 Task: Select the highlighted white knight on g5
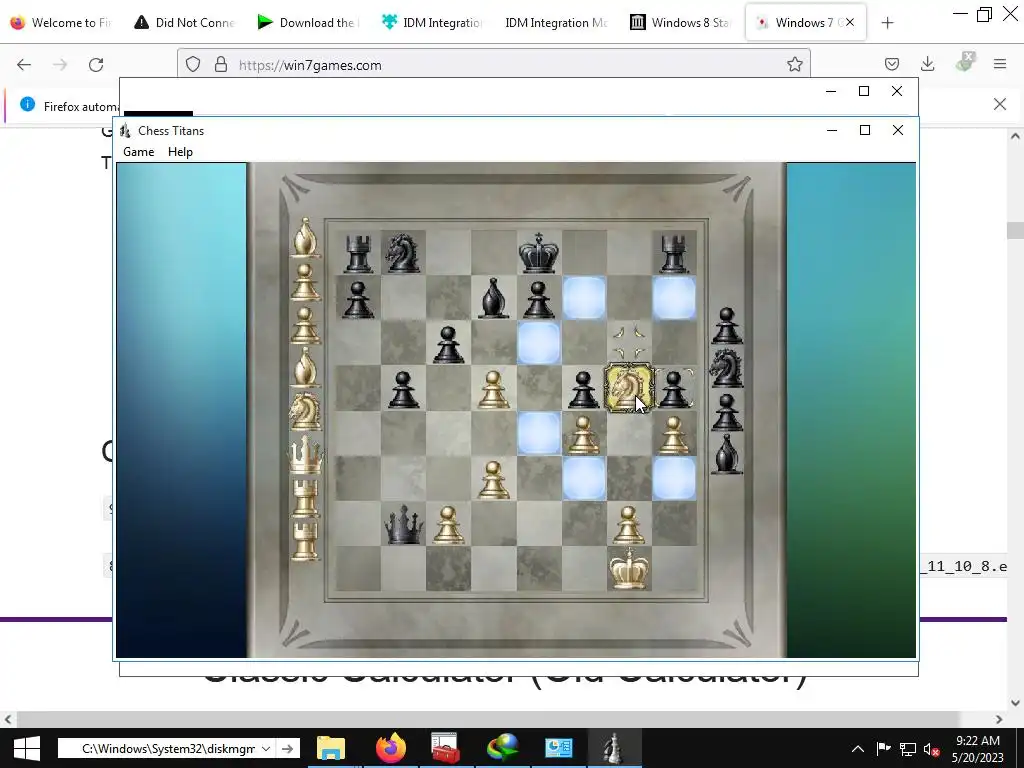(x=628, y=389)
